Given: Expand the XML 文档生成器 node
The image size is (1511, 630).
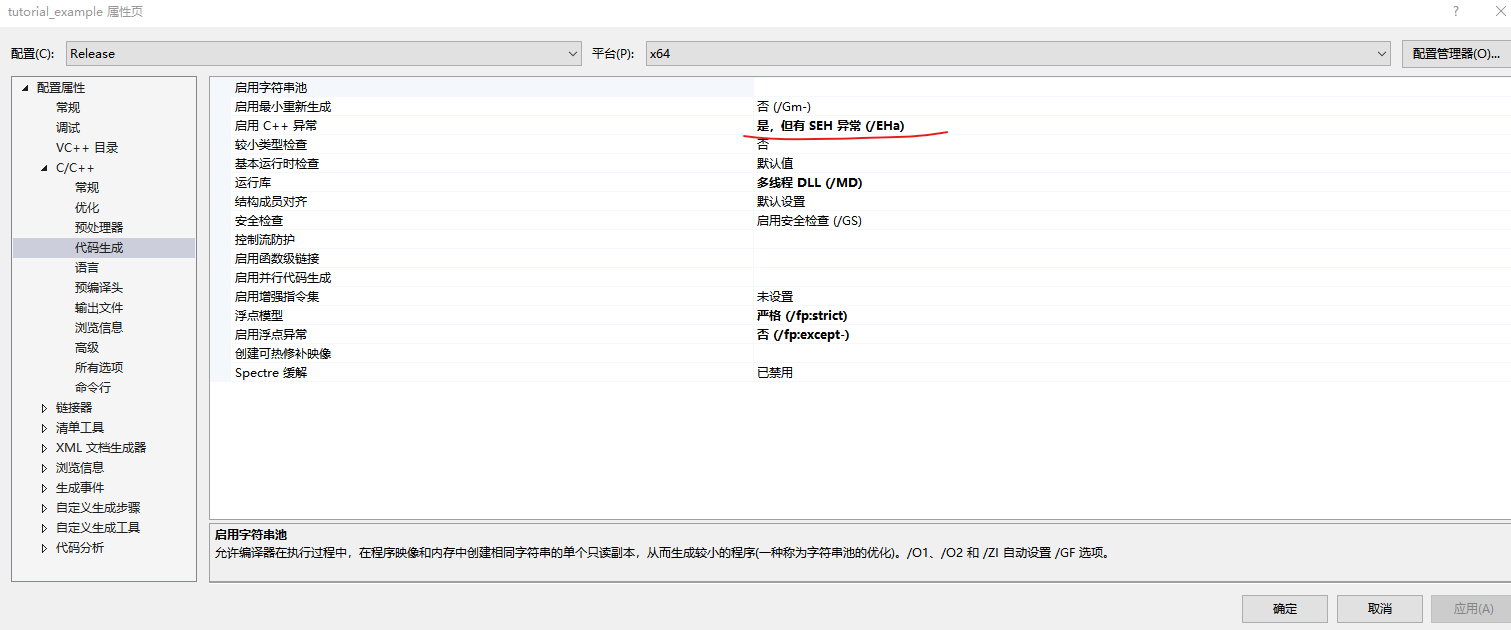Looking at the screenshot, I should [43, 447].
